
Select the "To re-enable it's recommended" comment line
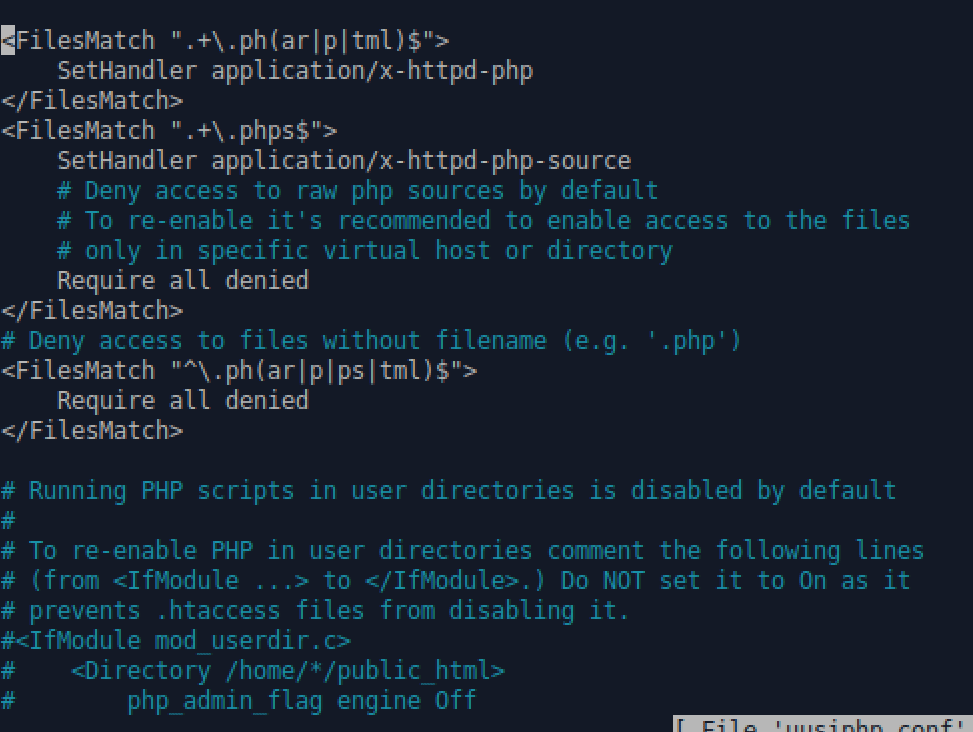tap(484, 221)
